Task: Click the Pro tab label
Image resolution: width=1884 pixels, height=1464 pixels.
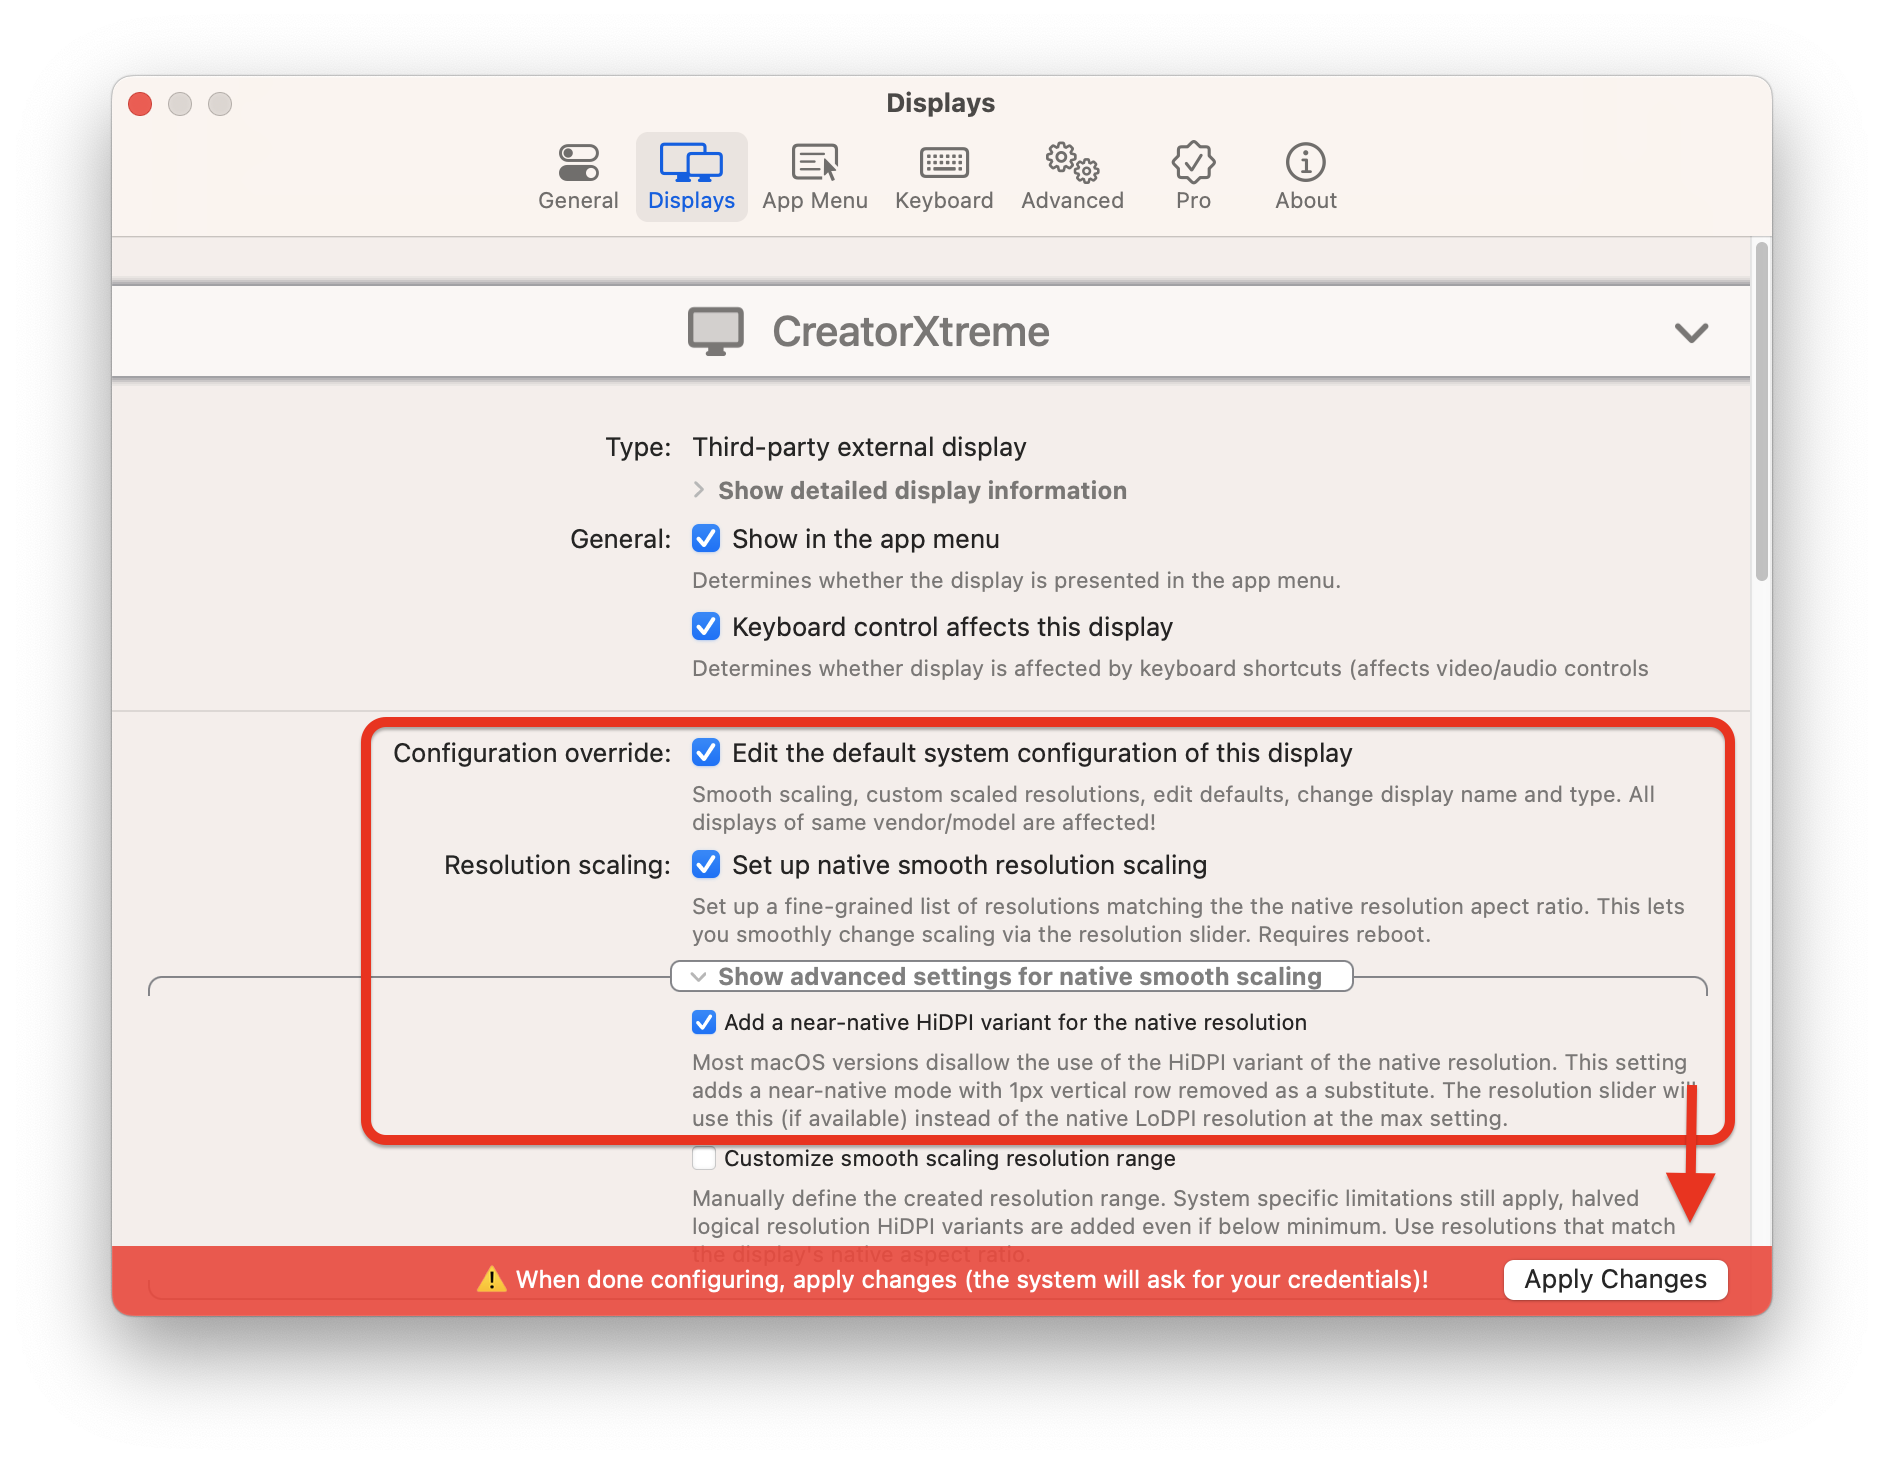Action: [1193, 200]
